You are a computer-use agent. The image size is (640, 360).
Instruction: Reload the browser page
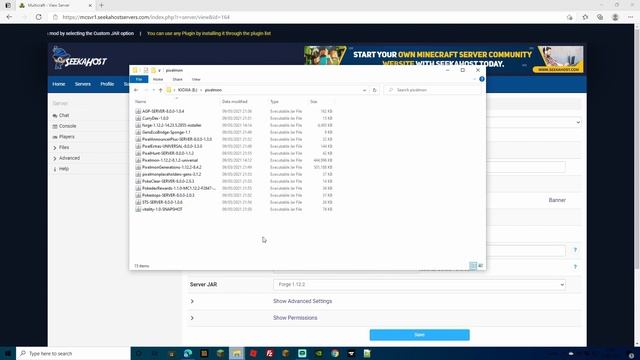click(39, 17)
